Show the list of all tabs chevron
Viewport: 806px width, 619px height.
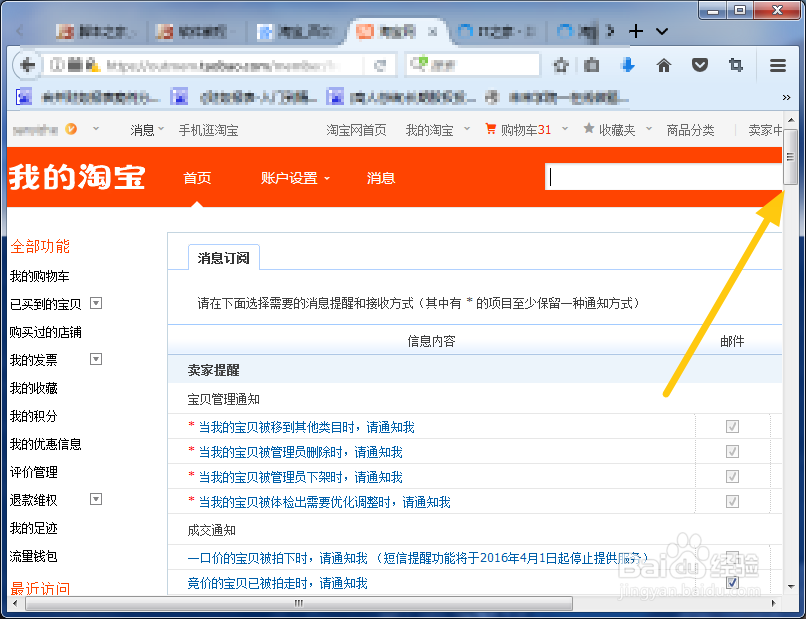click(662, 31)
